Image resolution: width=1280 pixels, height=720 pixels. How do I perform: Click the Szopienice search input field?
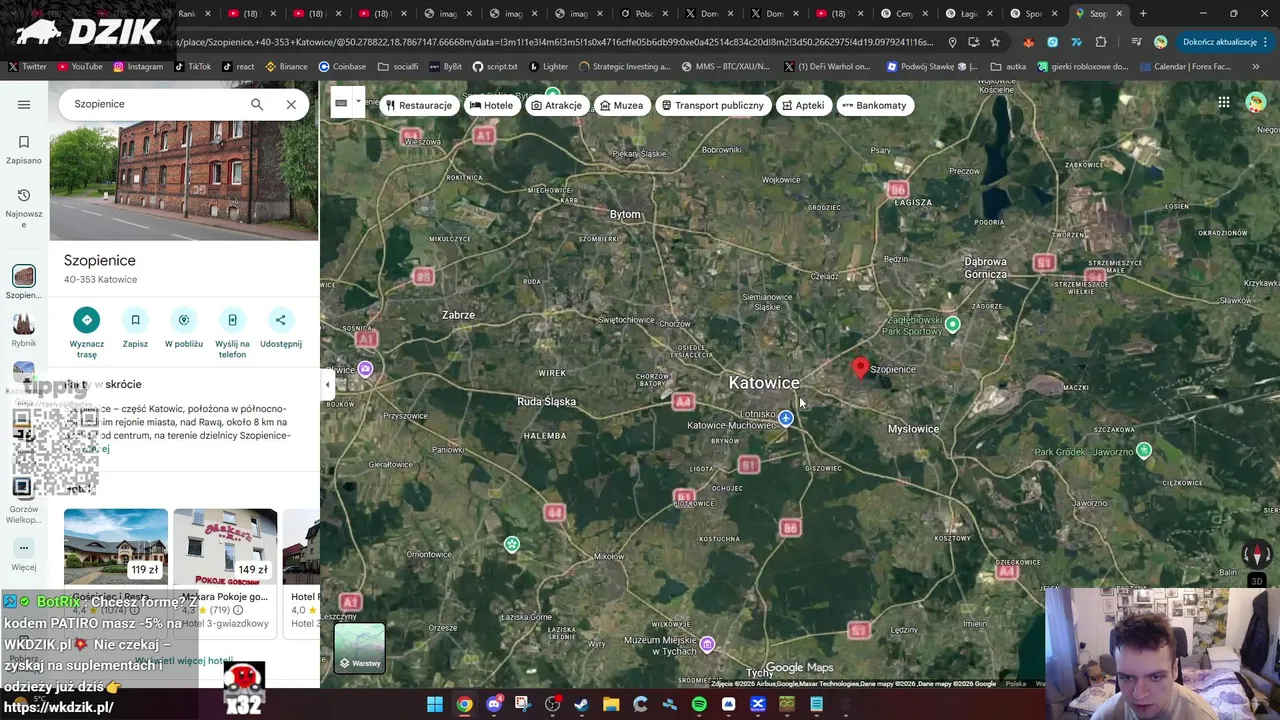pyautogui.click(x=155, y=104)
